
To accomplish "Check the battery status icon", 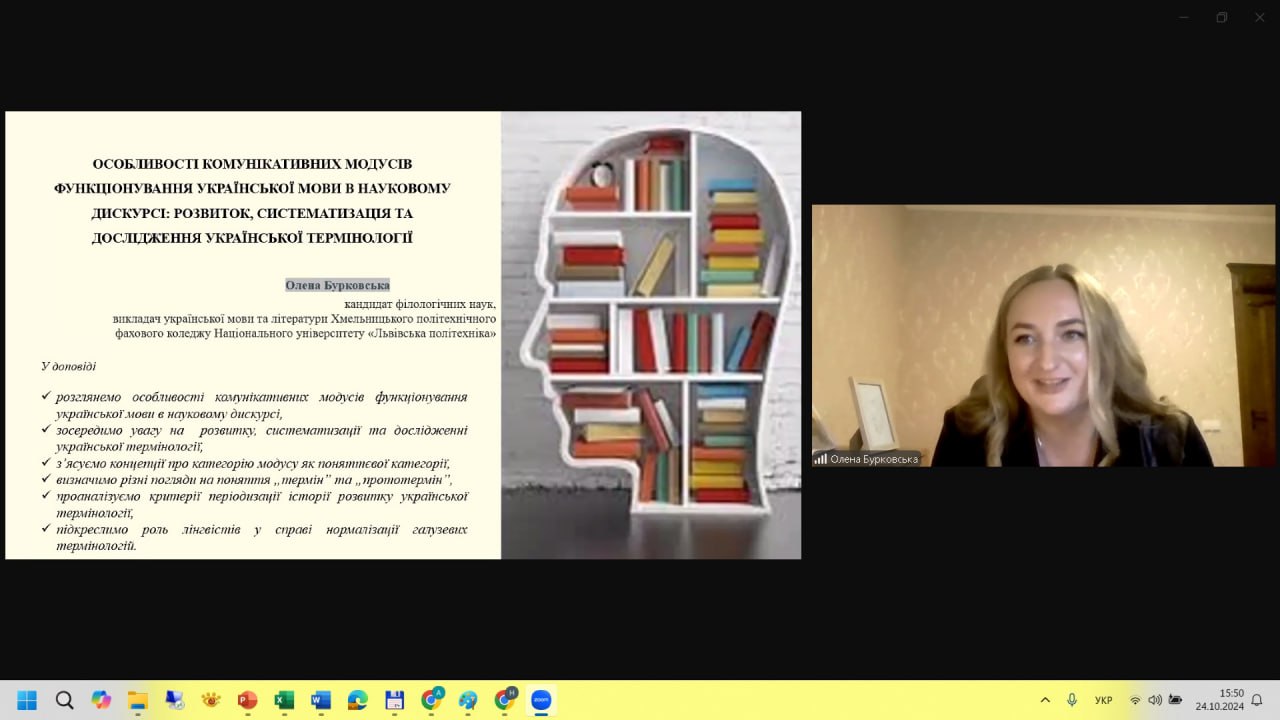I will click(1175, 700).
